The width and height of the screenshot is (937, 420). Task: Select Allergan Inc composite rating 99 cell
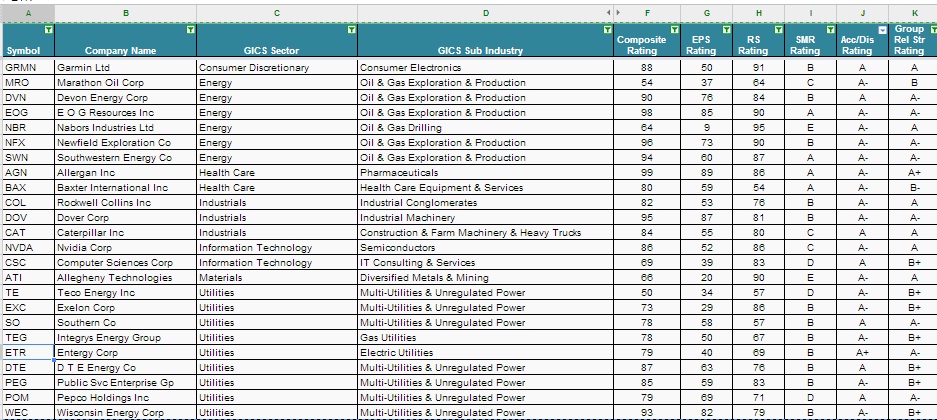click(649, 172)
